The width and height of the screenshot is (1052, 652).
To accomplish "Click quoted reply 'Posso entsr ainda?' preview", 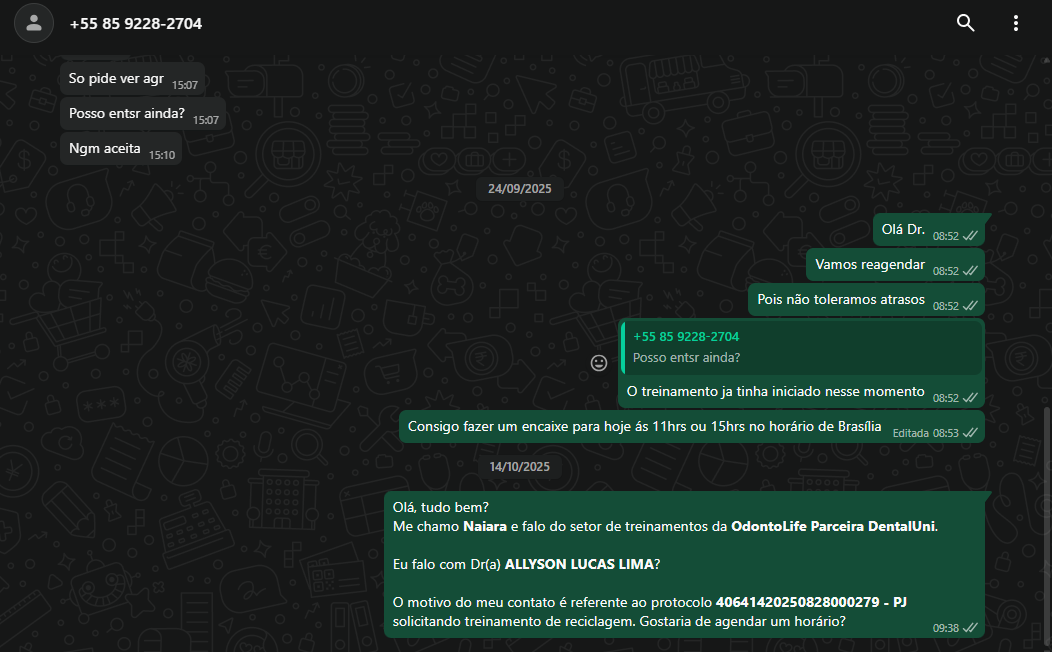I will pos(802,347).
